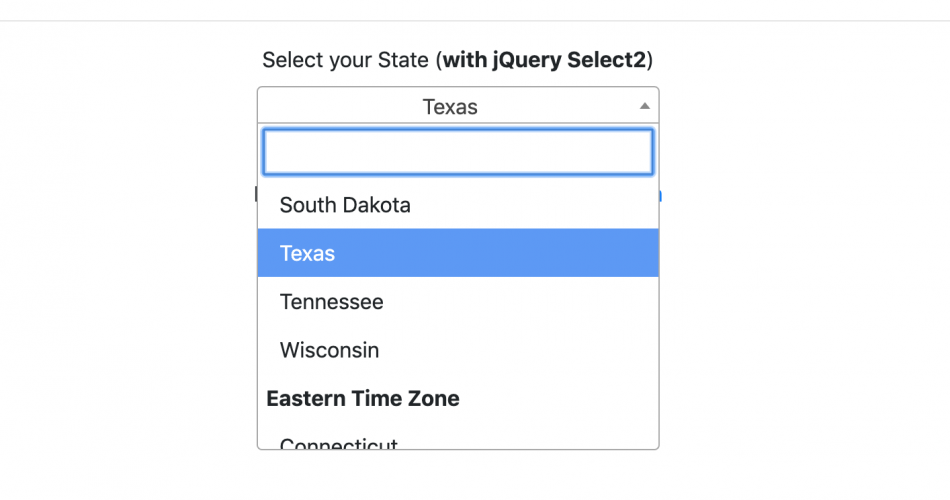
Task: Click the selected value Texas in the select box
Action: (450, 106)
